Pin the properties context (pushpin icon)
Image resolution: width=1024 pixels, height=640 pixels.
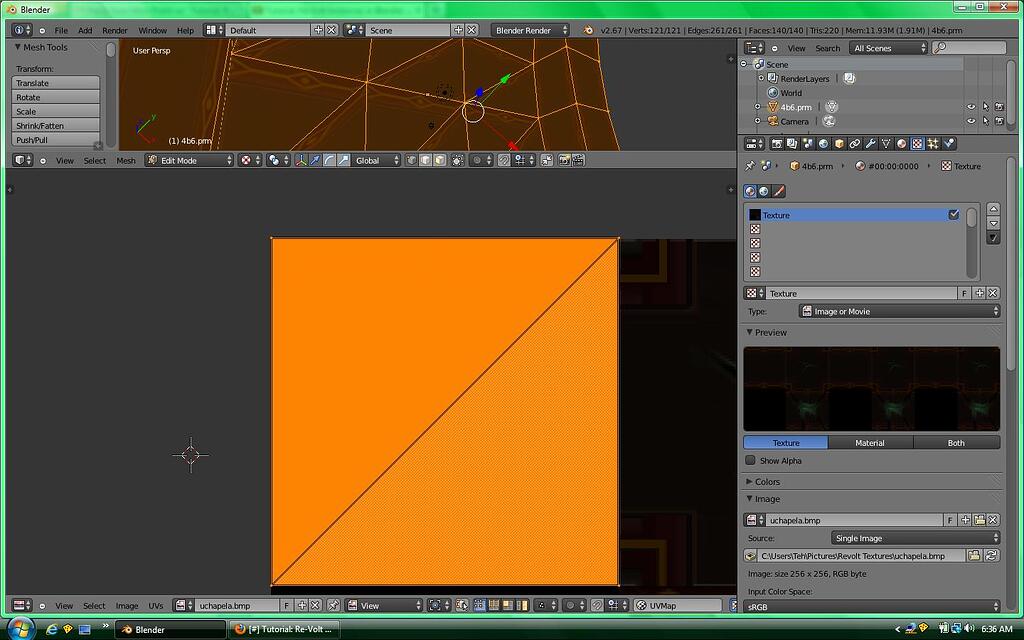[750, 166]
